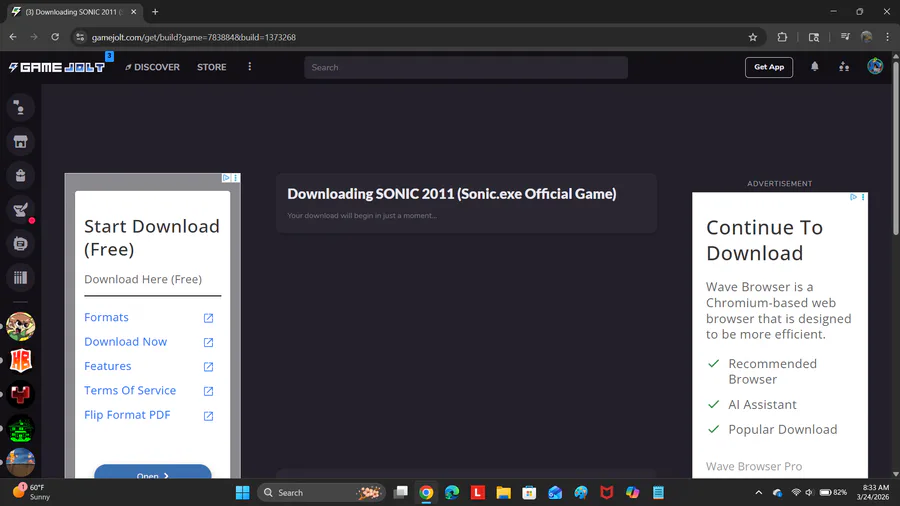
Task: Open the sidebar library icon
Action: pyautogui.click(x=20, y=278)
